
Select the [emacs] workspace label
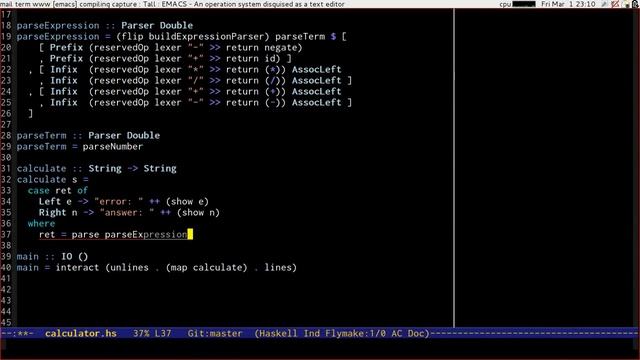tap(65, 4)
